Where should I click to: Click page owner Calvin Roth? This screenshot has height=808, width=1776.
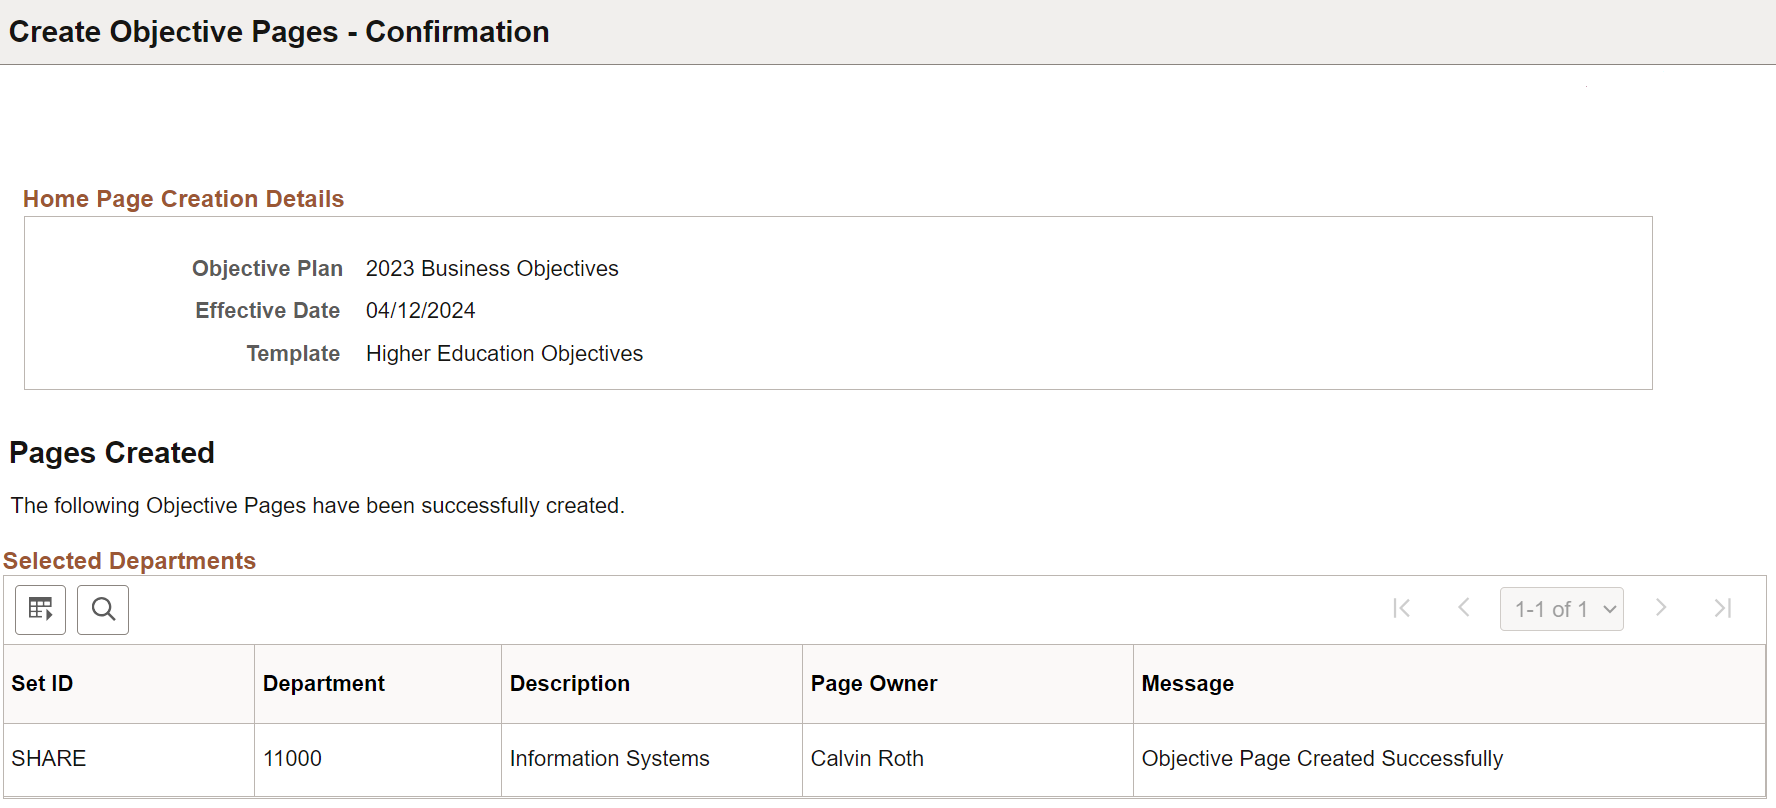(867, 759)
